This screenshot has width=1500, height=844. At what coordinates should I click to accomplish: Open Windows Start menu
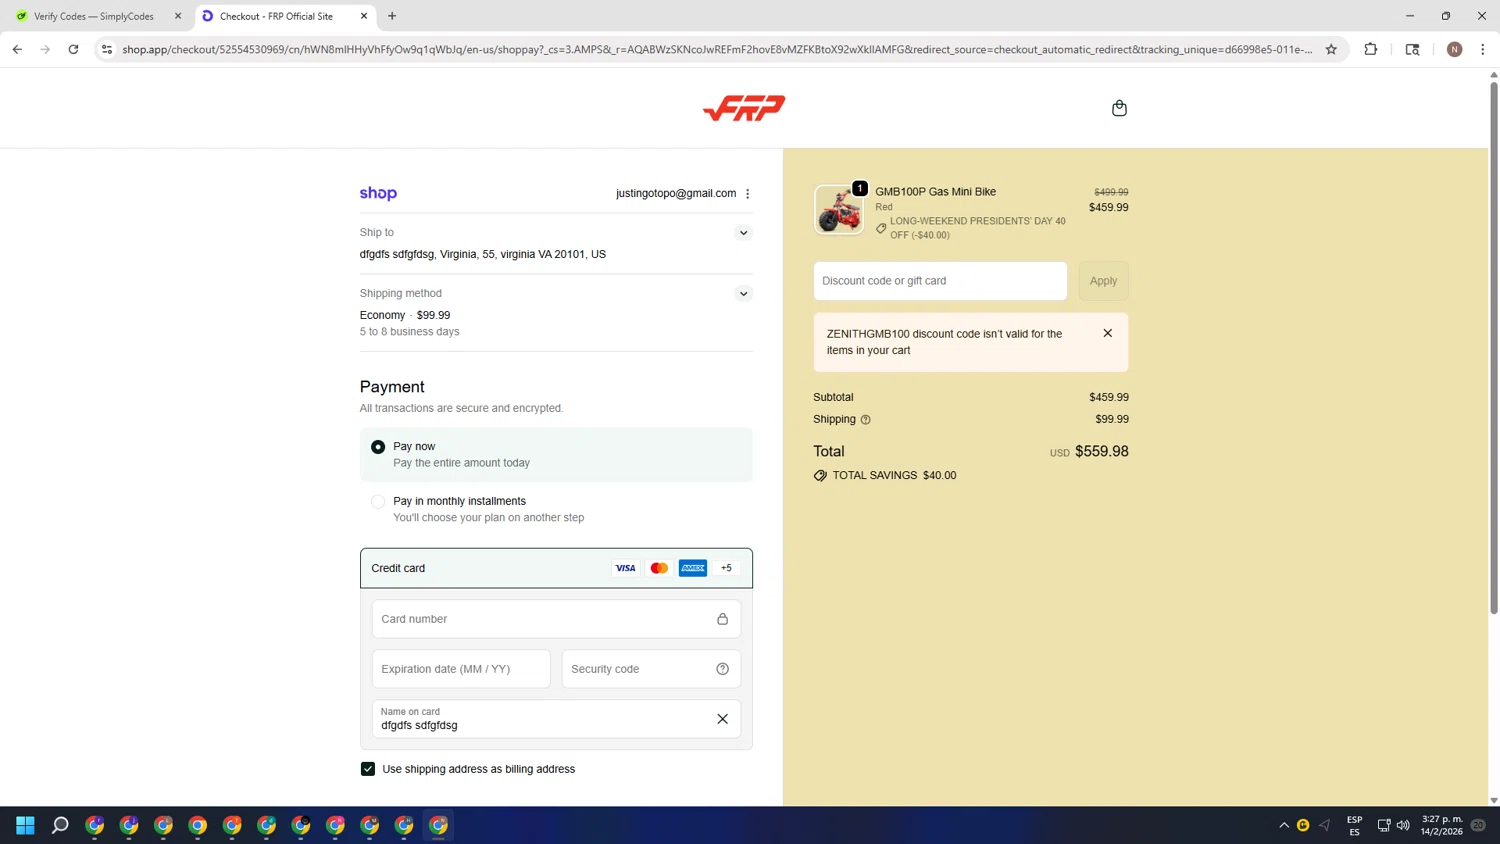[x=25, y=825]
